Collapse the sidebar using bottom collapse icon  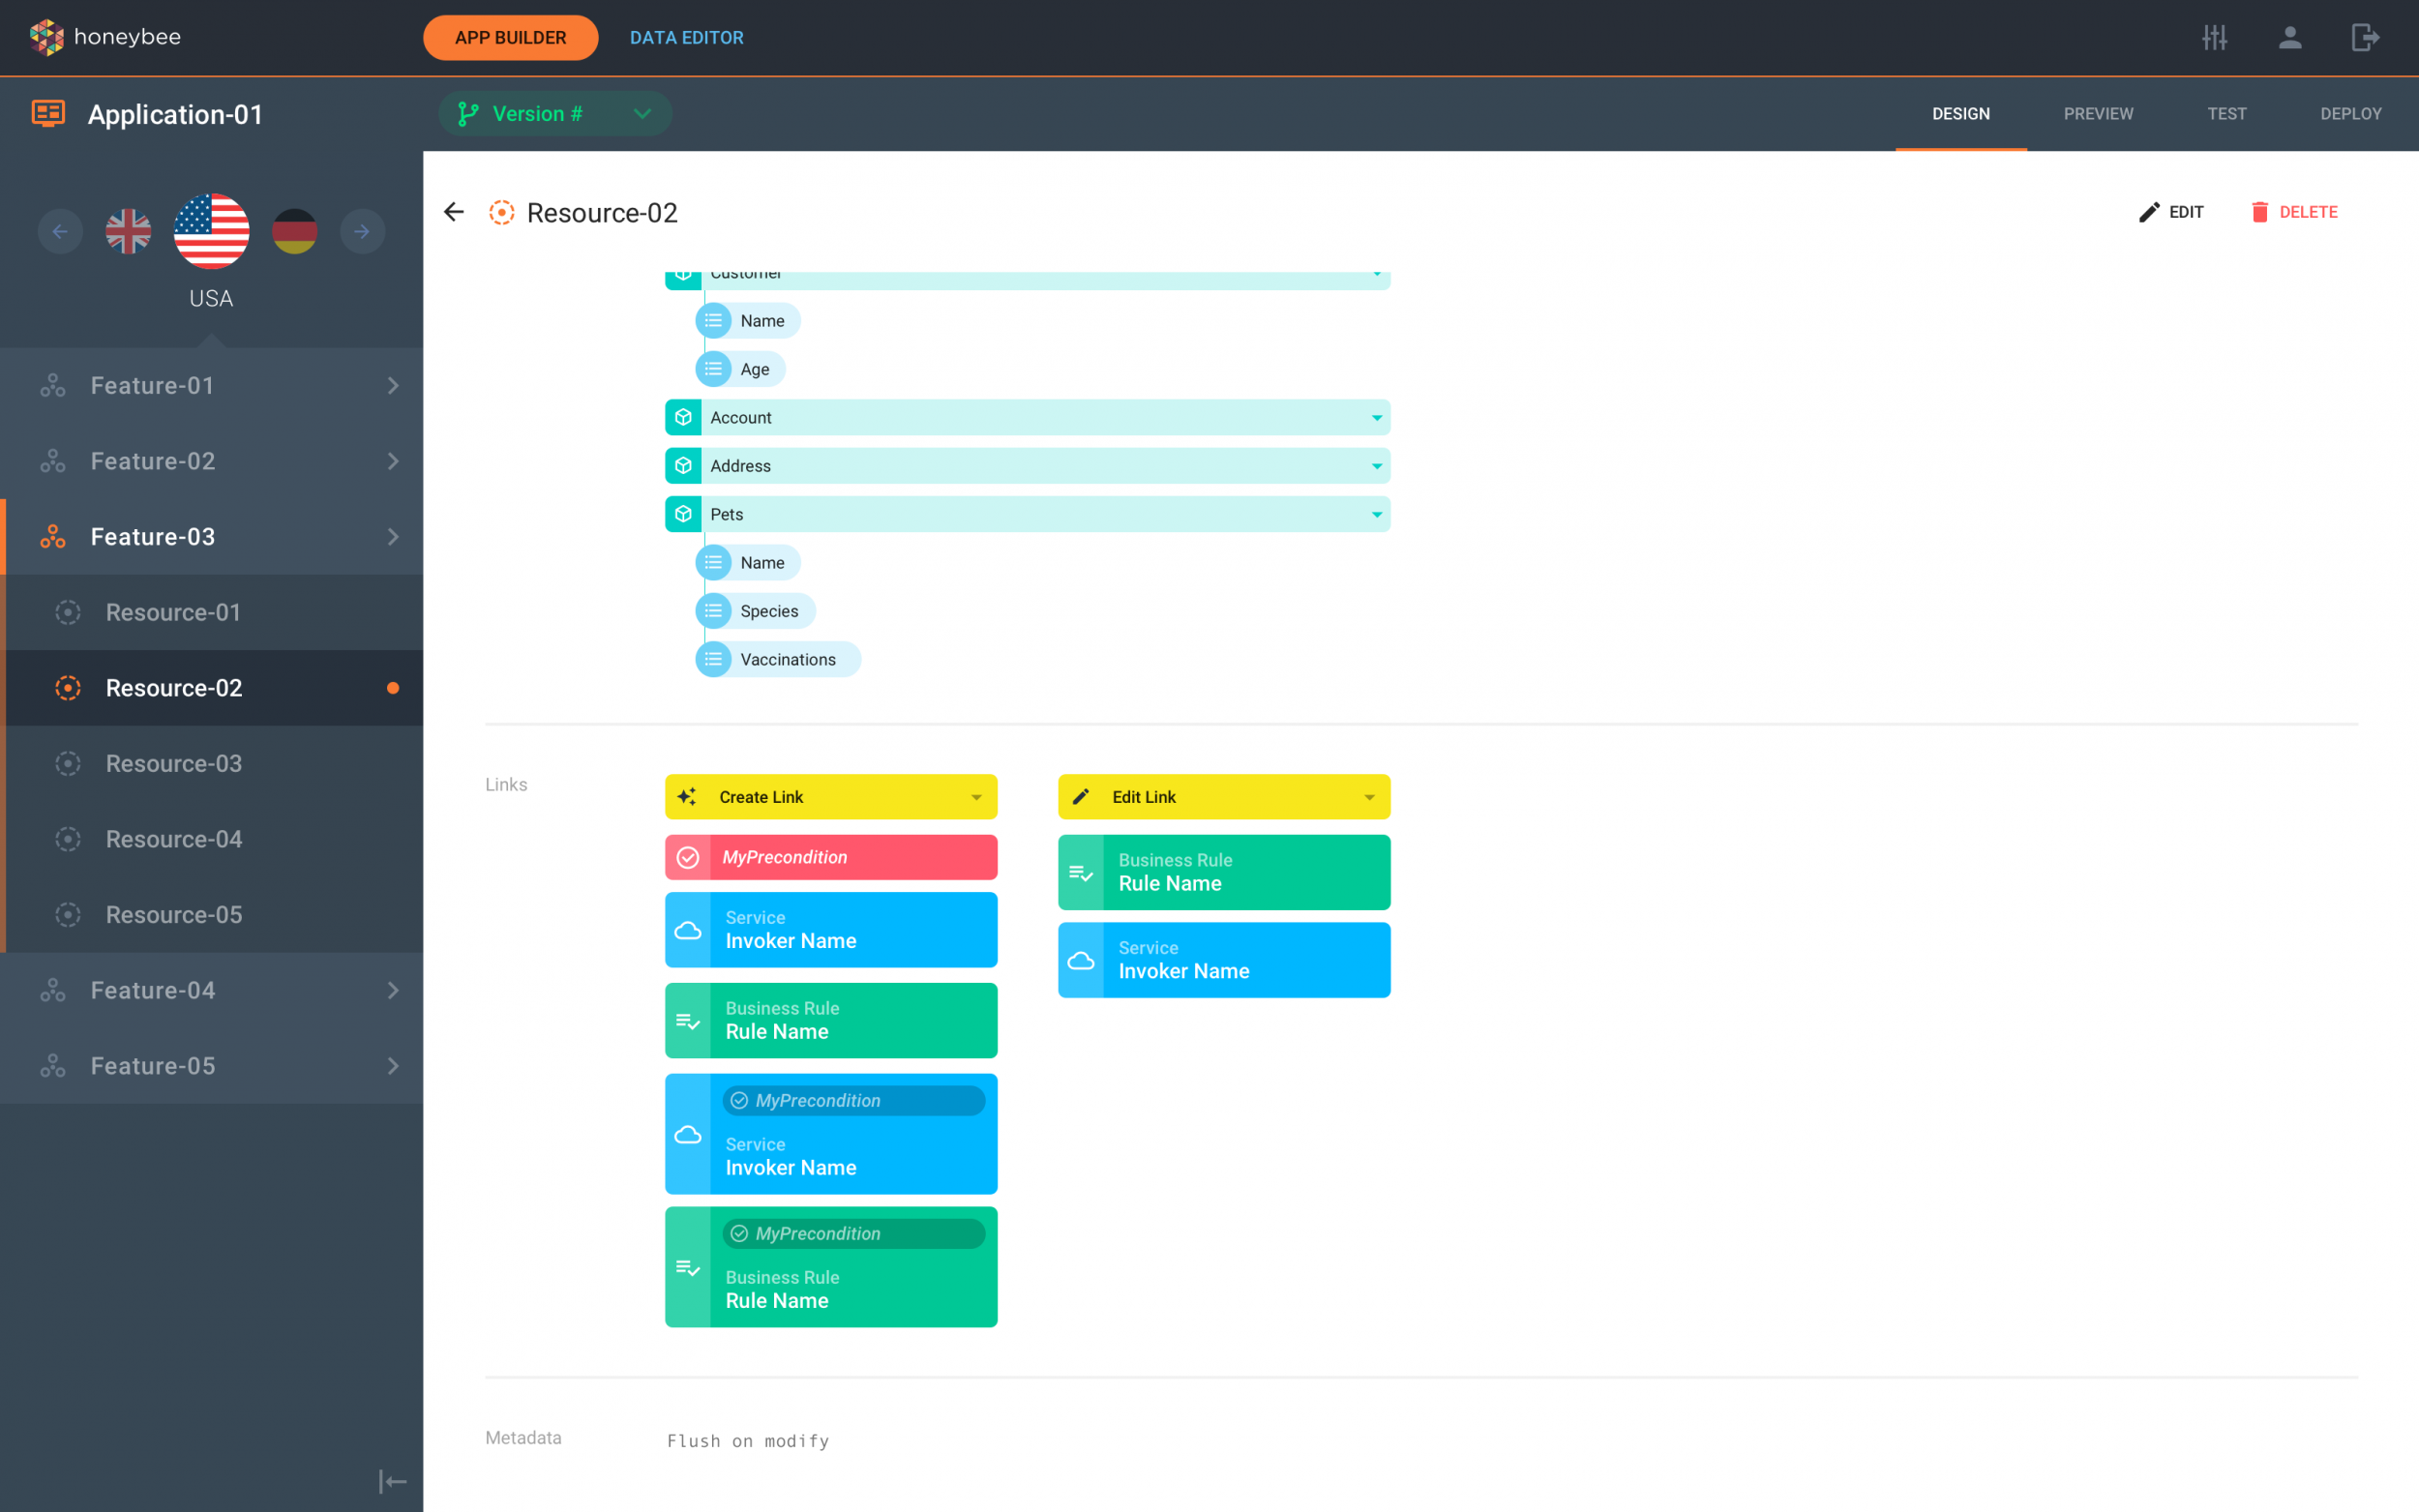point(392,1481)
